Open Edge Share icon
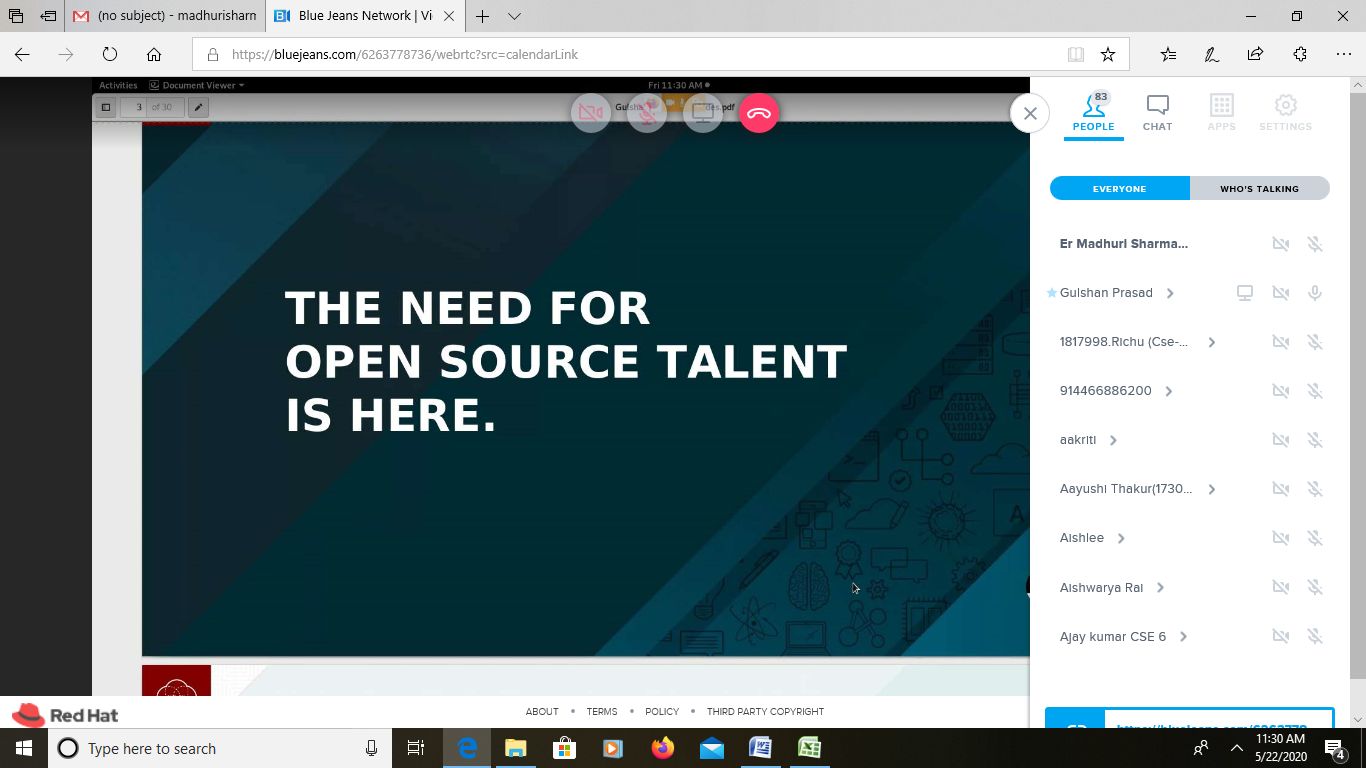1366x768 pixels. [1255, 55]
